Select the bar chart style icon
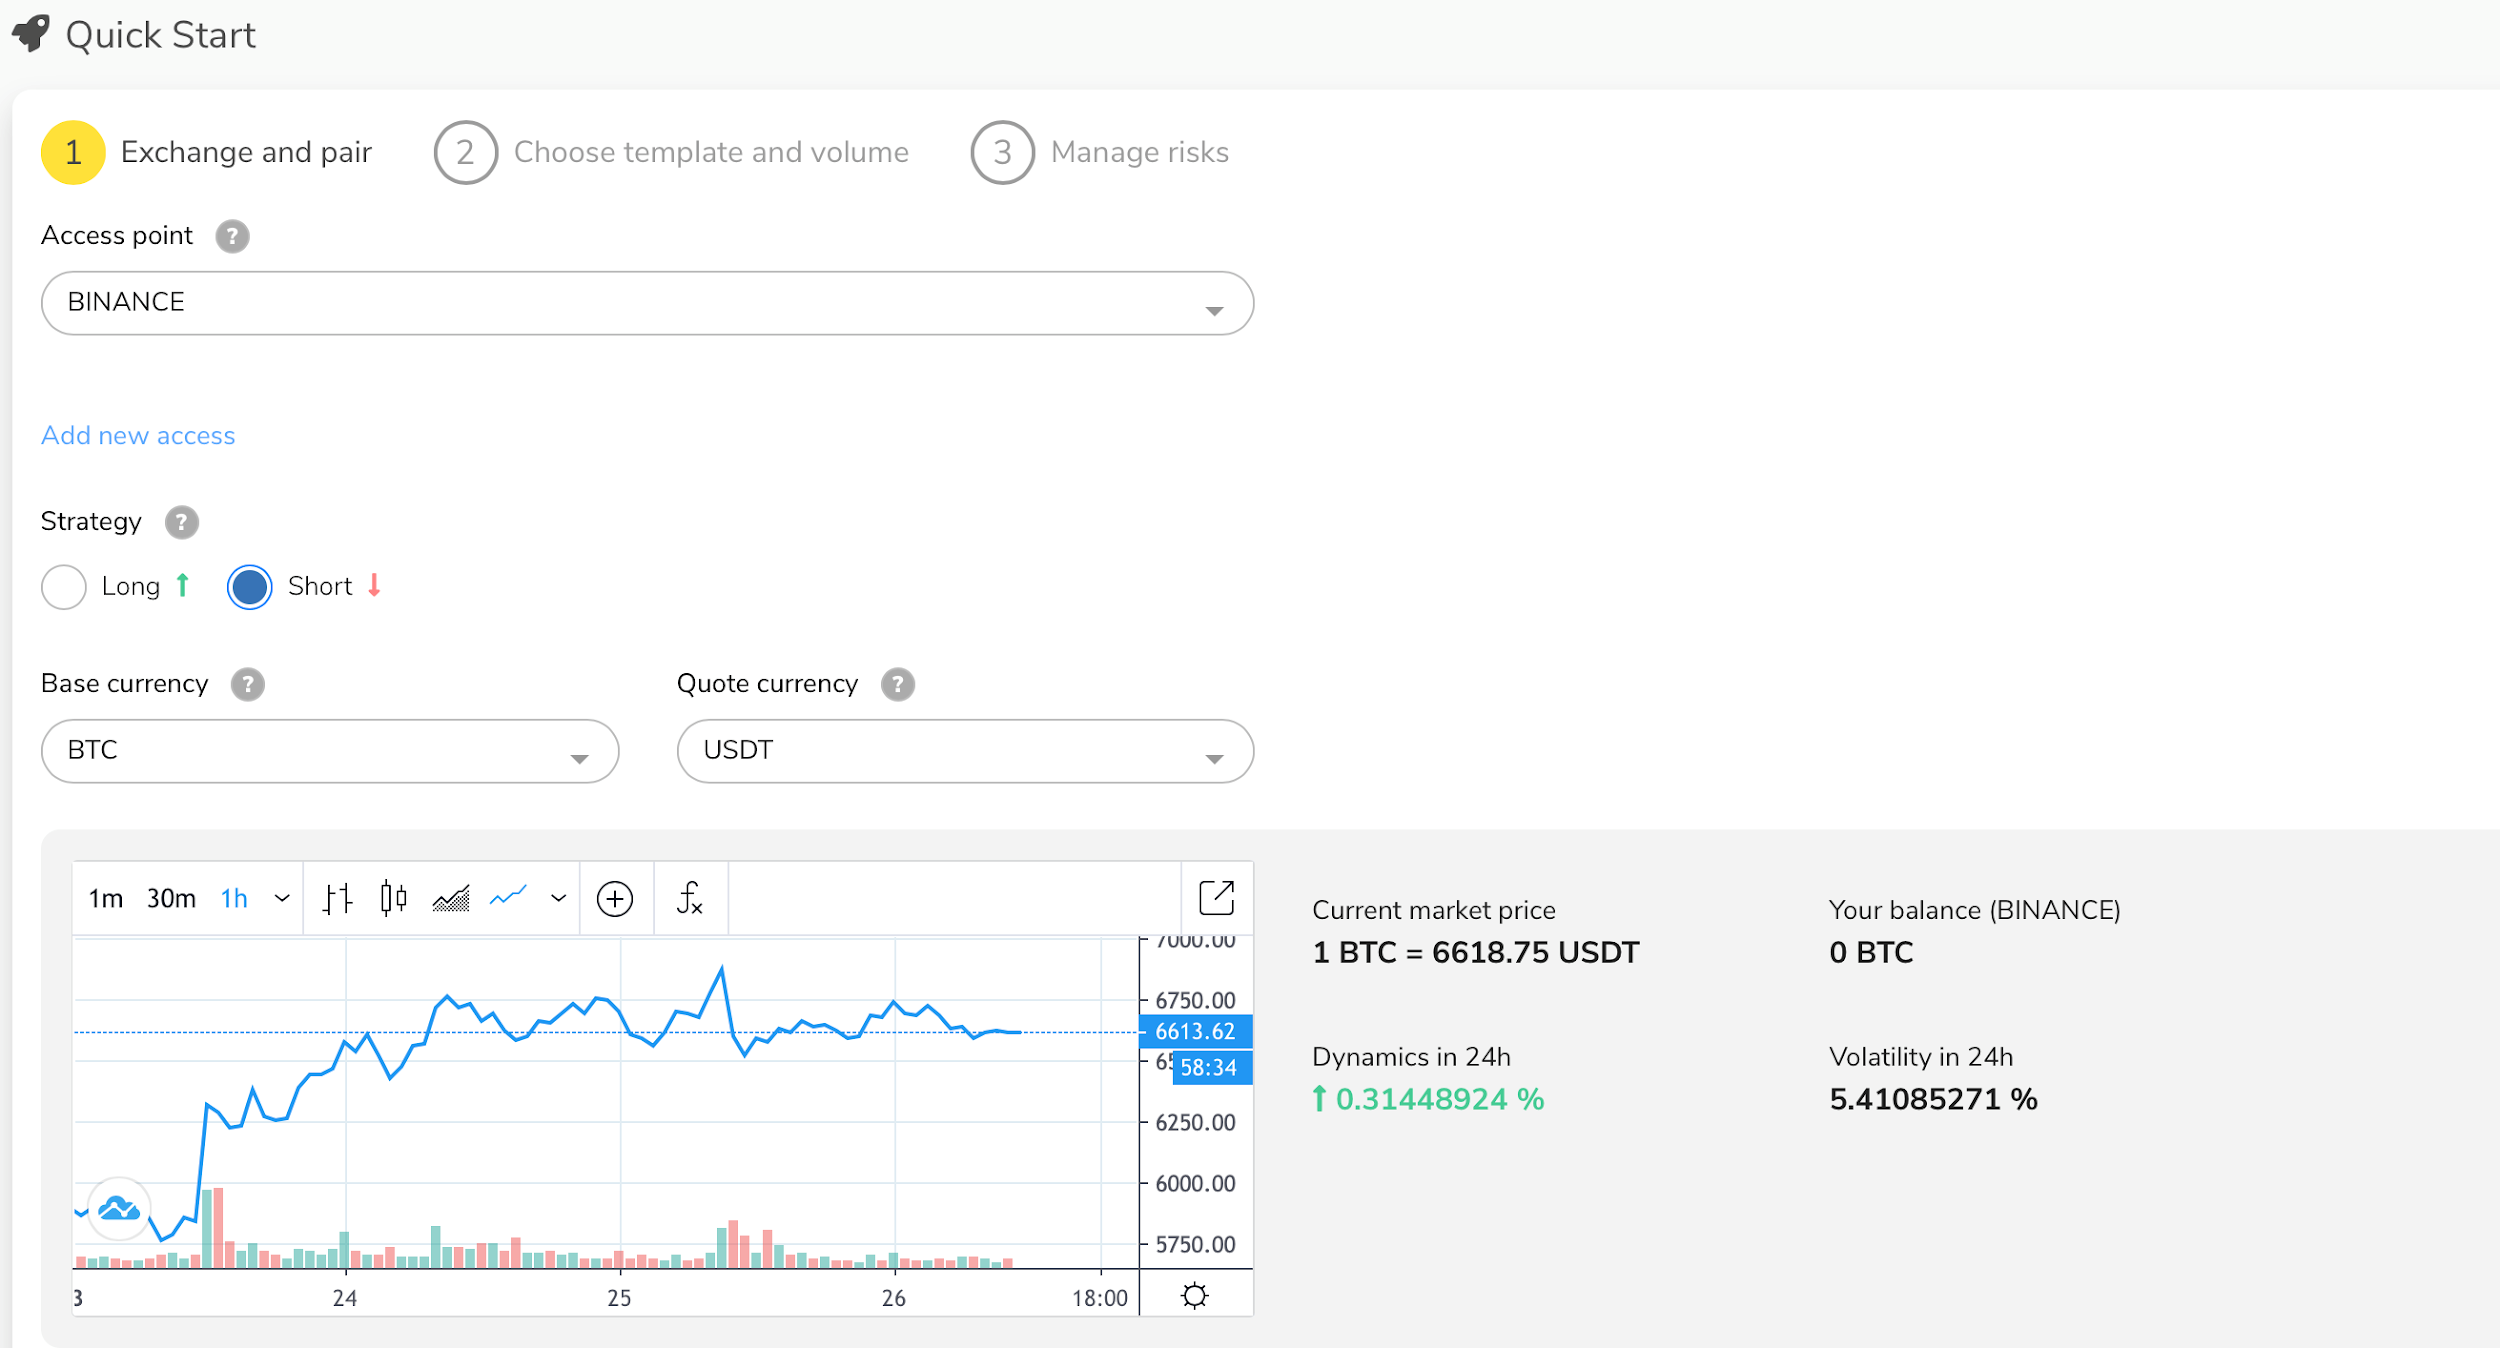2500x1348 pixels. tap(338, 898)
